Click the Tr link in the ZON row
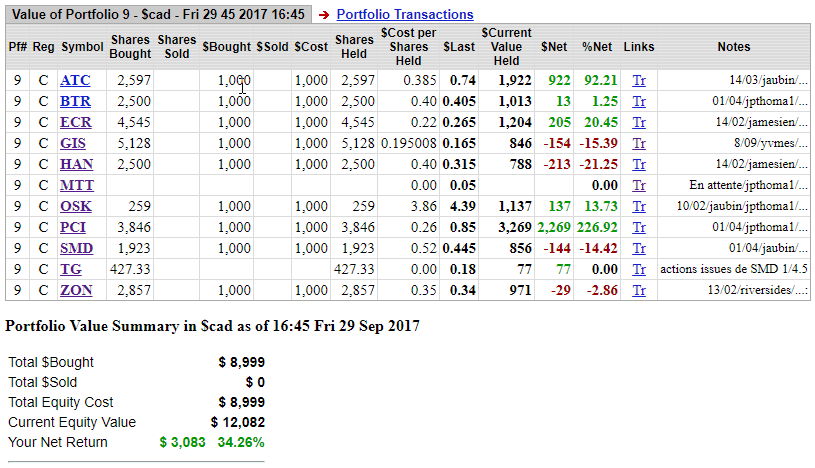The image size is (815, 468). [639, 290]
